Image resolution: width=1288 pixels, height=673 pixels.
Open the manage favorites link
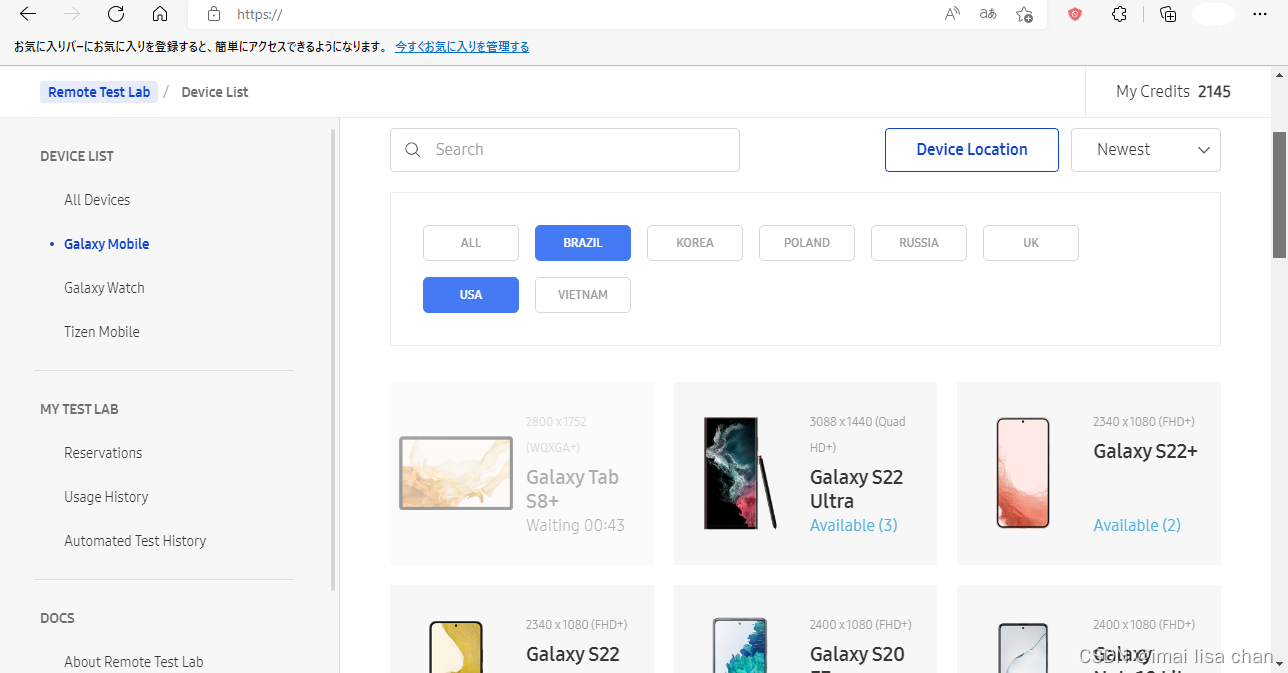point(462,47)
